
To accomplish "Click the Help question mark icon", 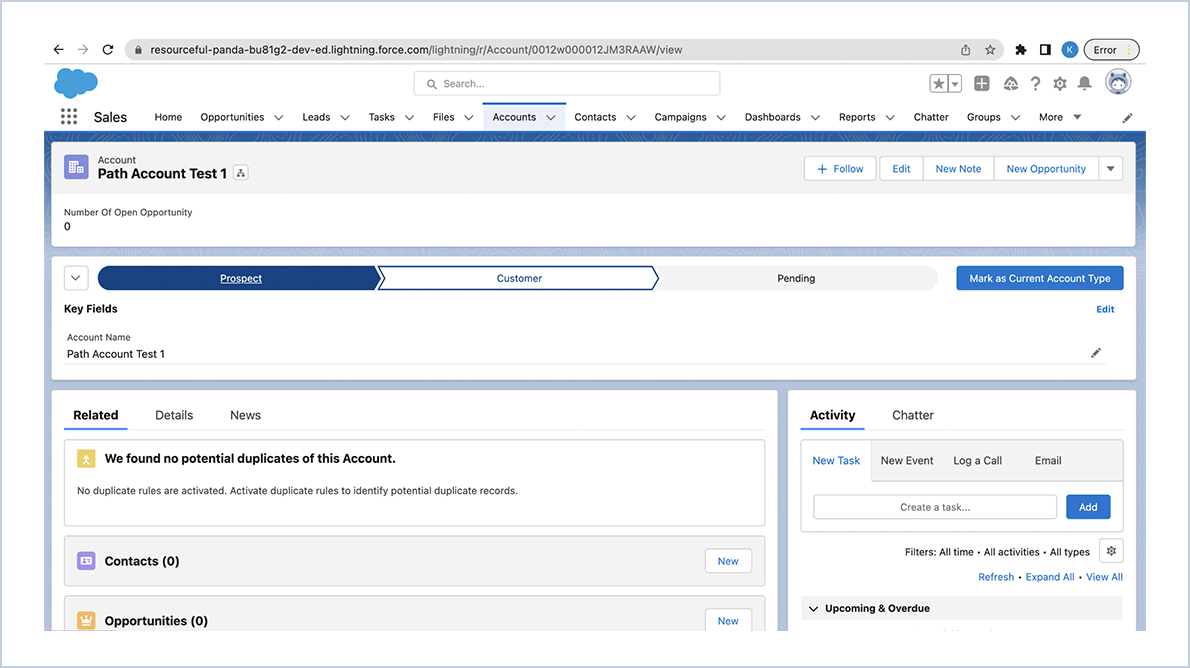I will coord(1035,84).
